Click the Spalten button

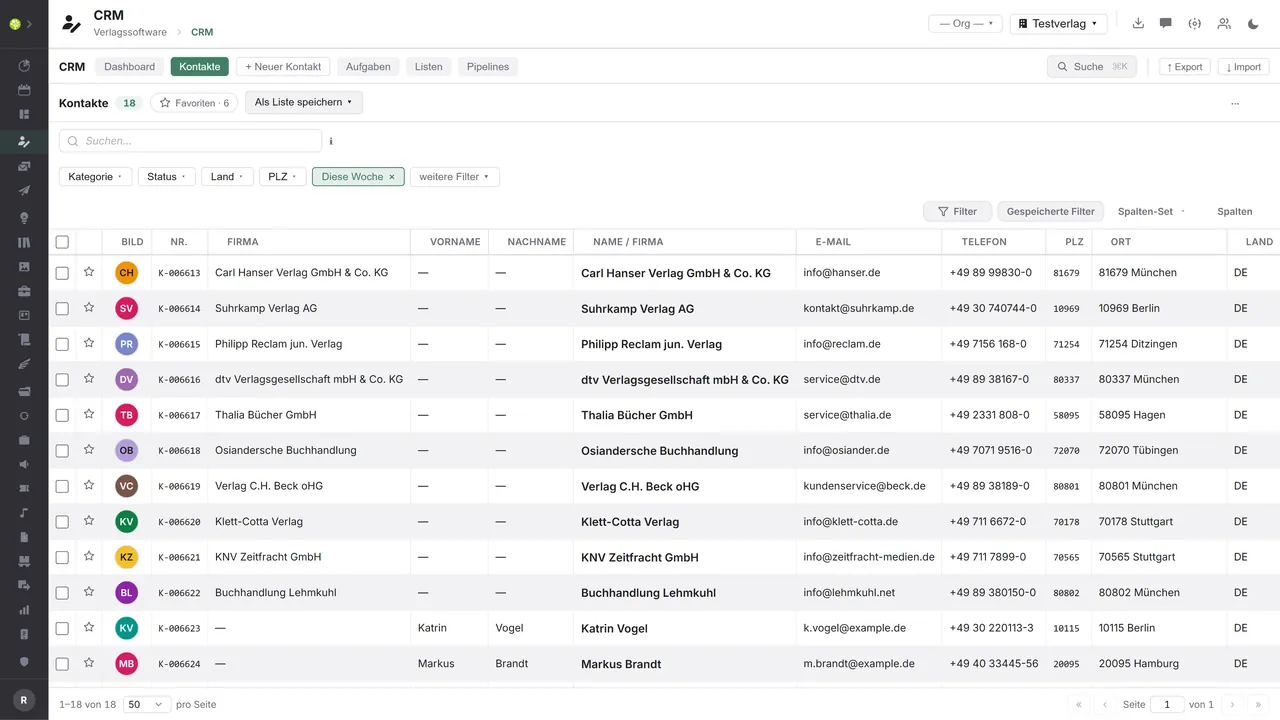tap(1234, 211)
